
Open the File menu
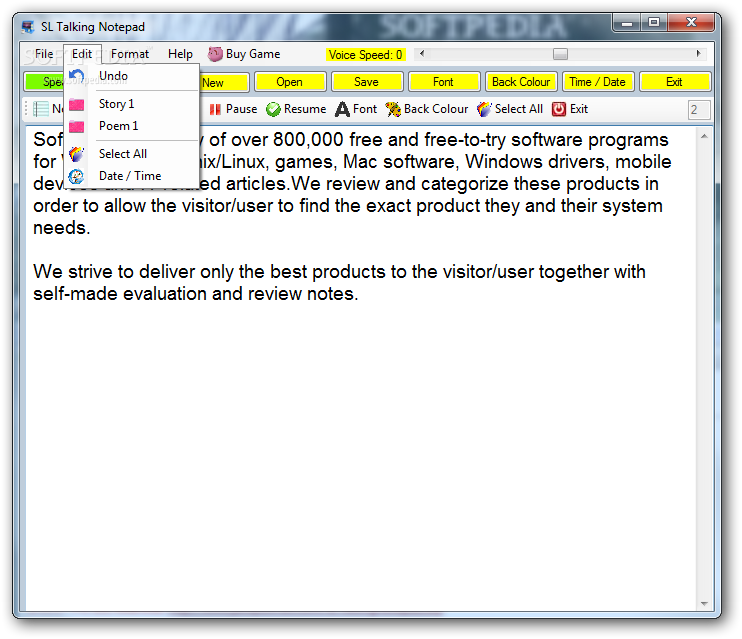tap(44, 54)
